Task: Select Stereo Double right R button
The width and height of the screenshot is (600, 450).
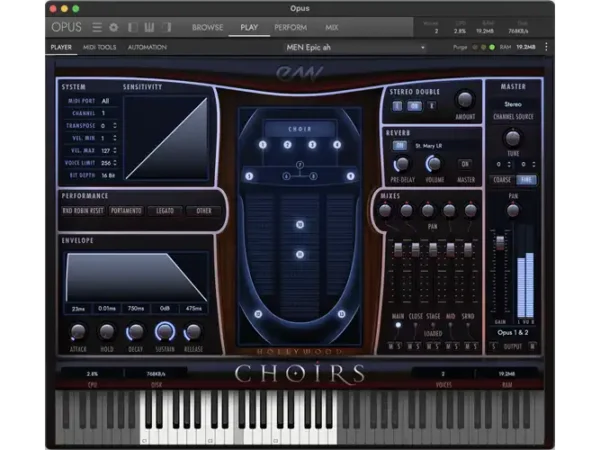Action: 432,106
